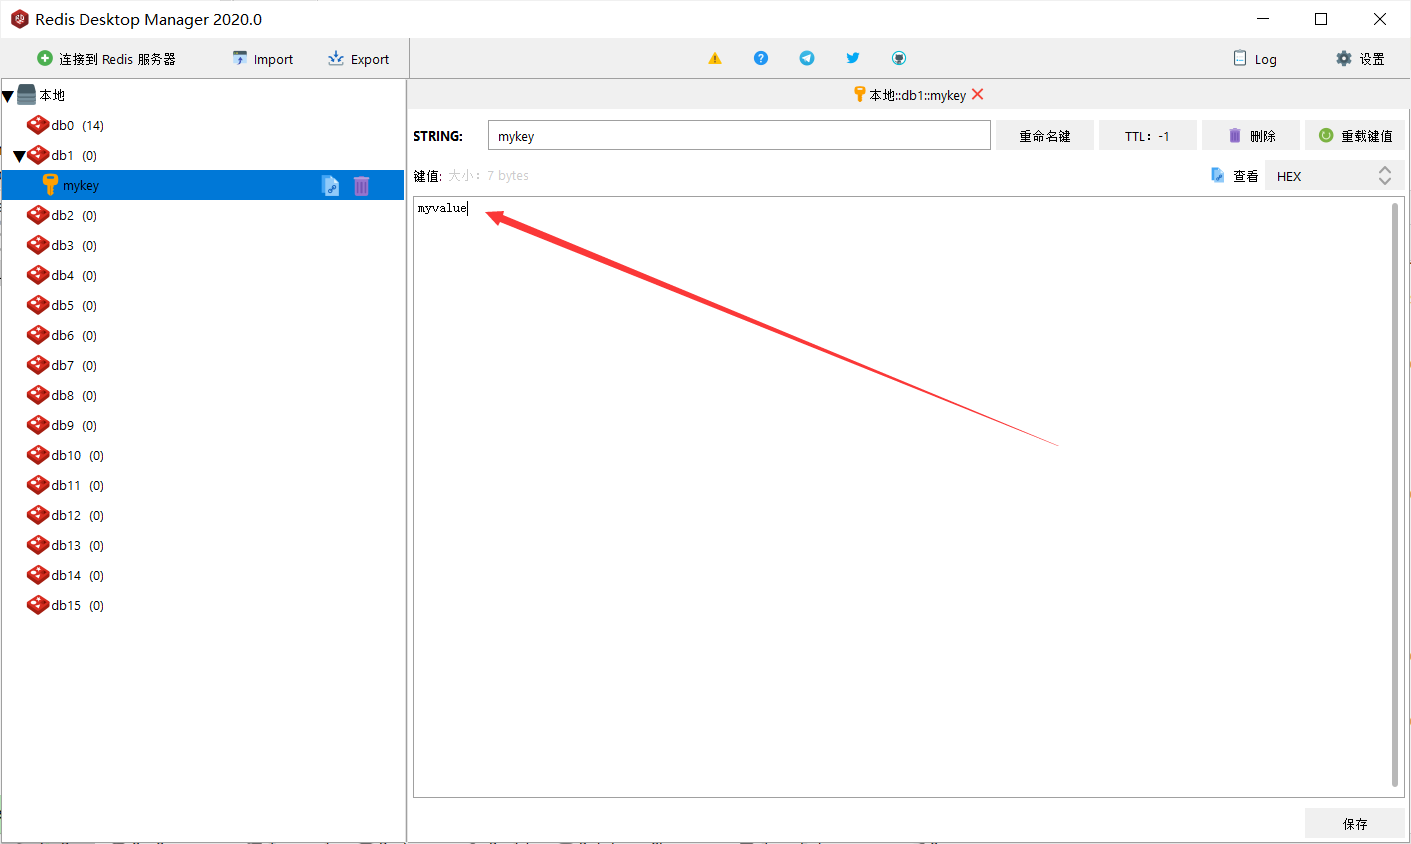This screenshot has height=844, width=1411.
Task: Click the 大小: 7 bytes size text
Action: pos(488,175)
